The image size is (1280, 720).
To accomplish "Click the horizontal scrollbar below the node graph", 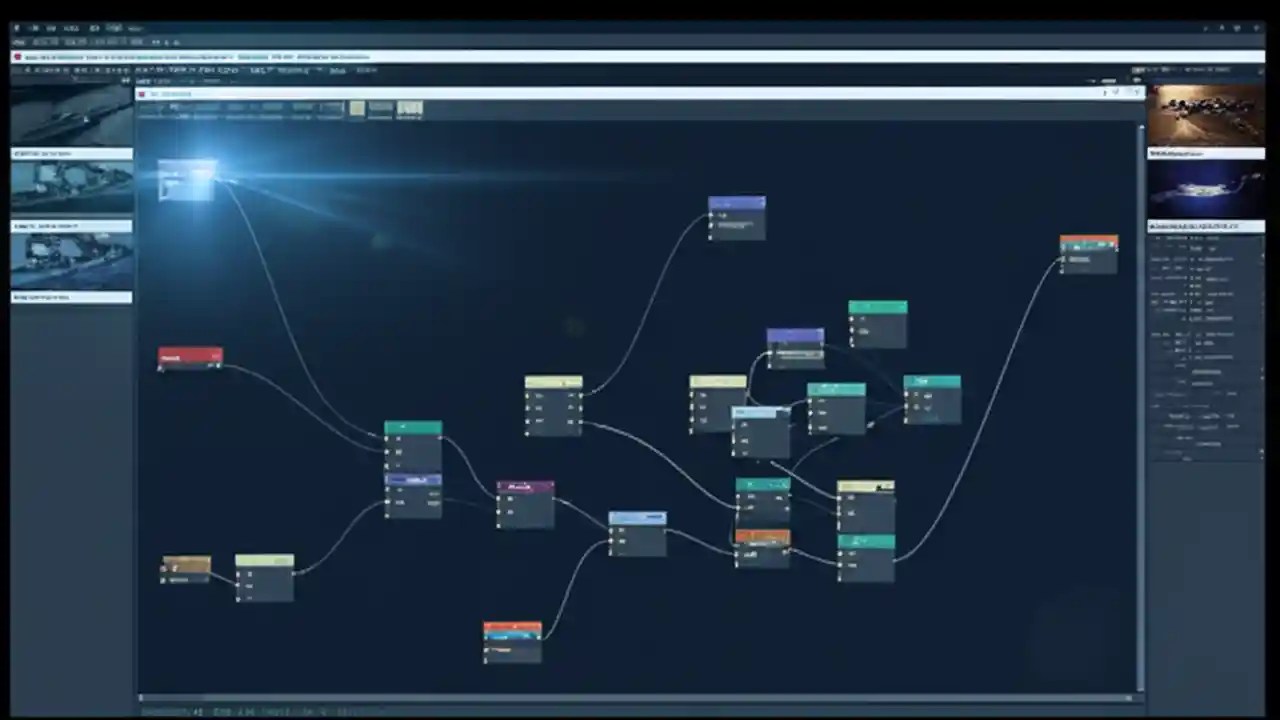I will click(640, 697).
